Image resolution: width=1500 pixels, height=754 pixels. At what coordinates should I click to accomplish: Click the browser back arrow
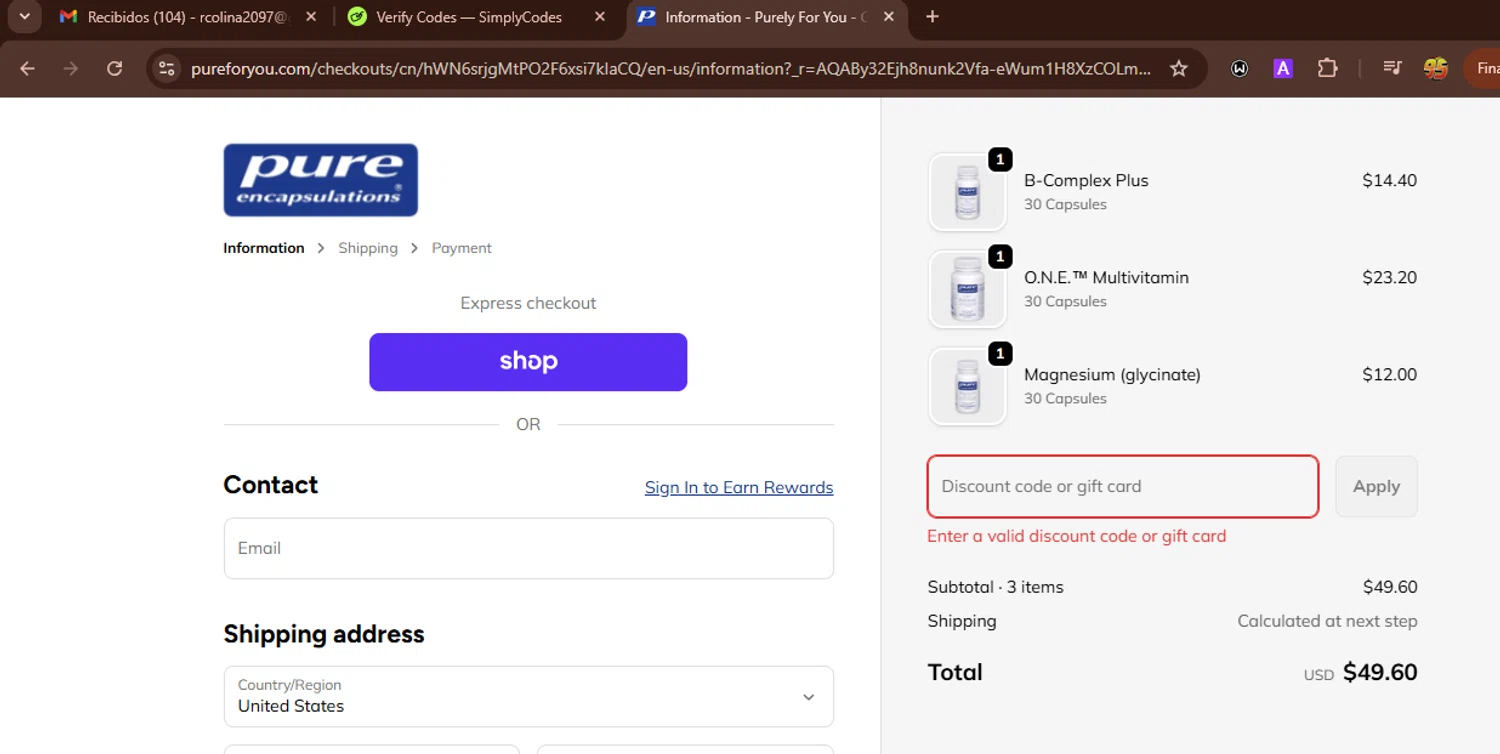(x=27, y=68)
